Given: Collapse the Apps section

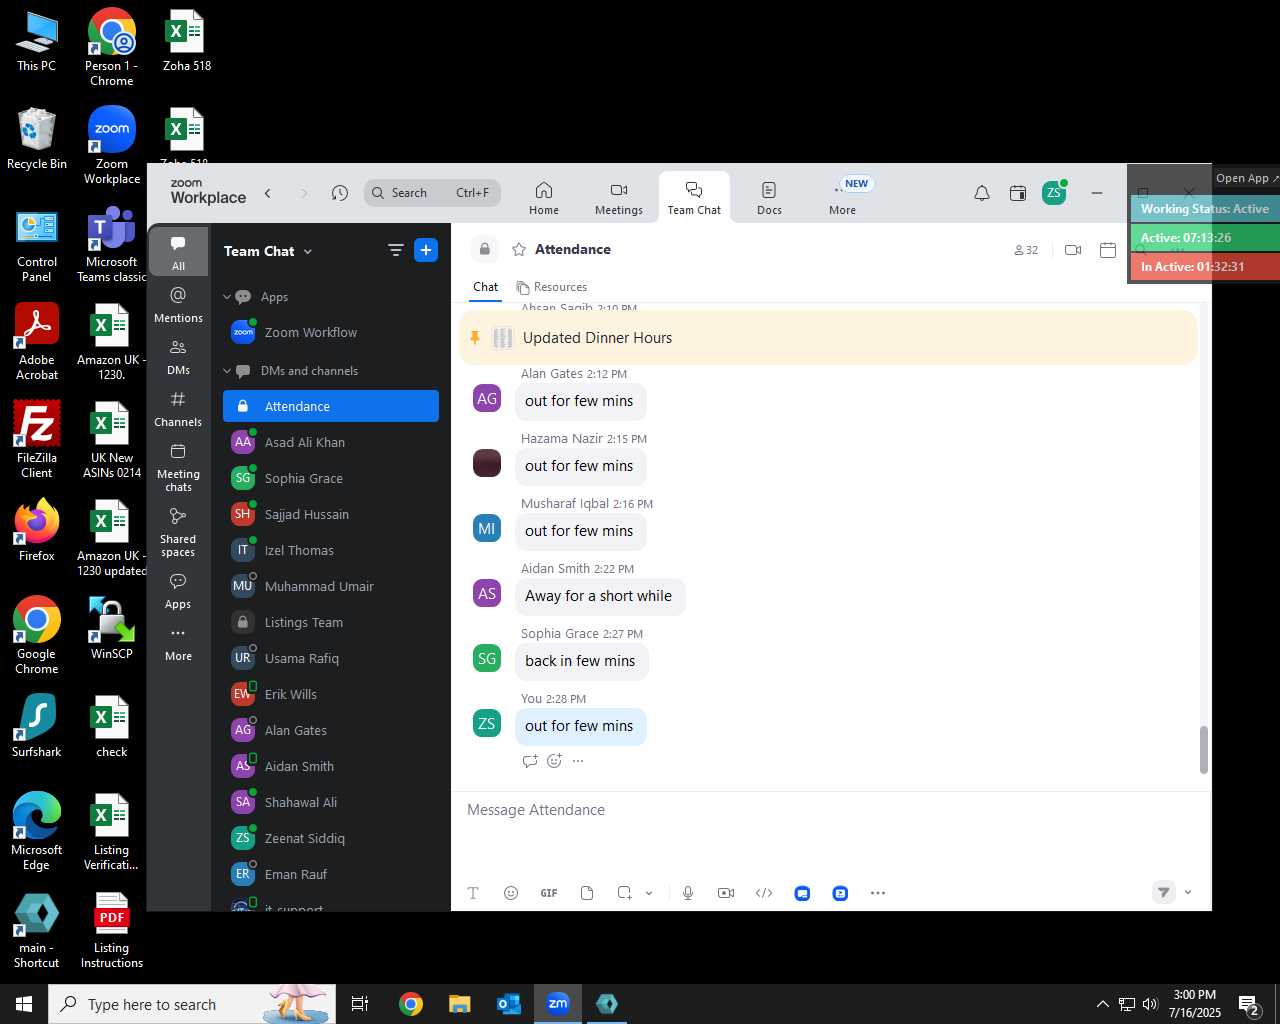Looking at the screenshot, I should point(228,297).
